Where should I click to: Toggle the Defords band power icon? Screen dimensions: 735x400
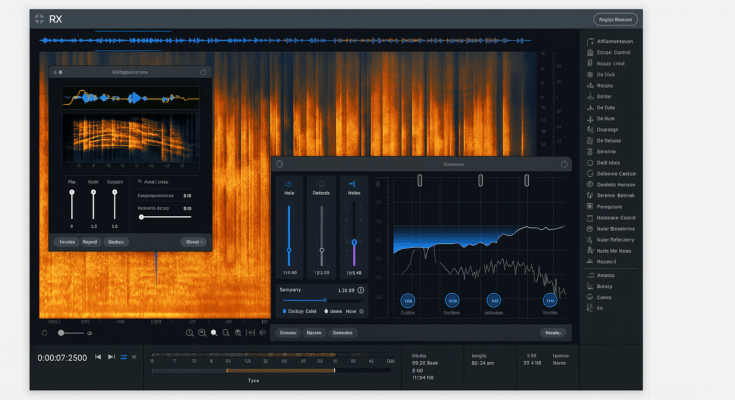click(x=322, y=184)
